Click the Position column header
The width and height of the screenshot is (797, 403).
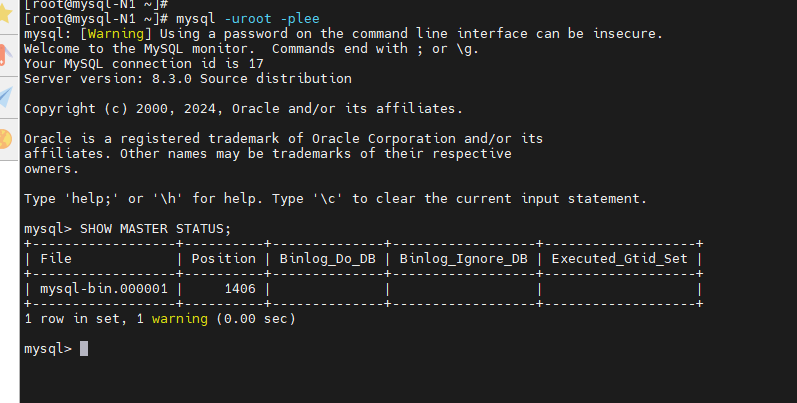pyautogui.click(x=224, y=259)
